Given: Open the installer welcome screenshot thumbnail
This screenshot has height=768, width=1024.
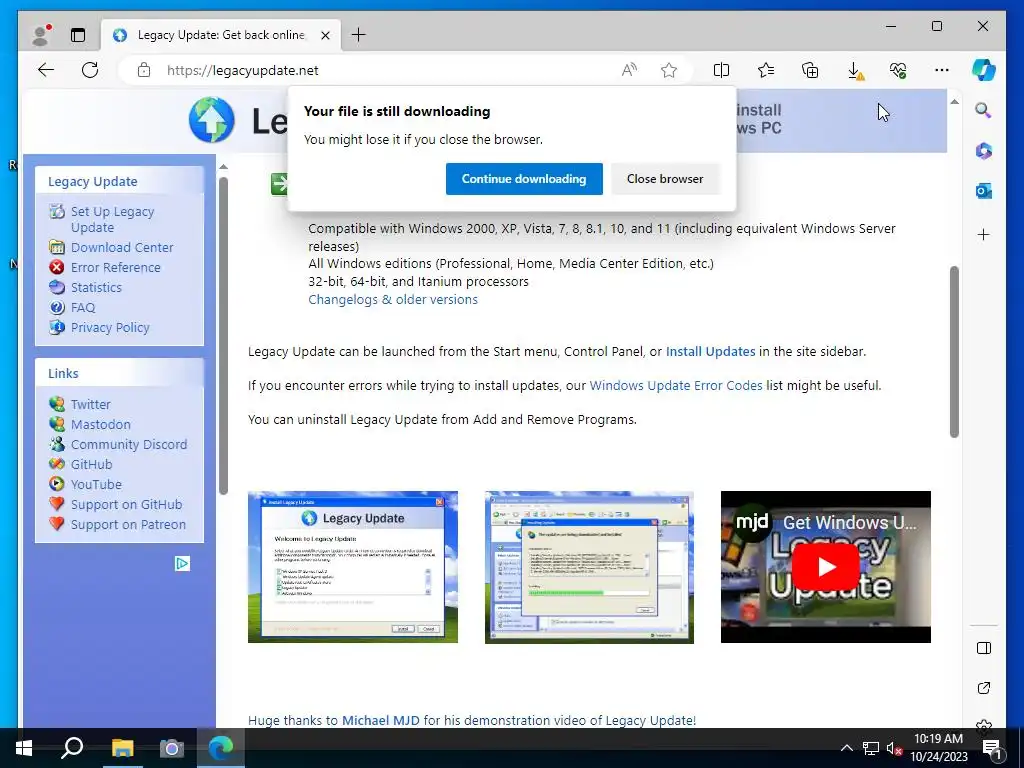Looking at the screenshot, I should [x=353, y=567].
